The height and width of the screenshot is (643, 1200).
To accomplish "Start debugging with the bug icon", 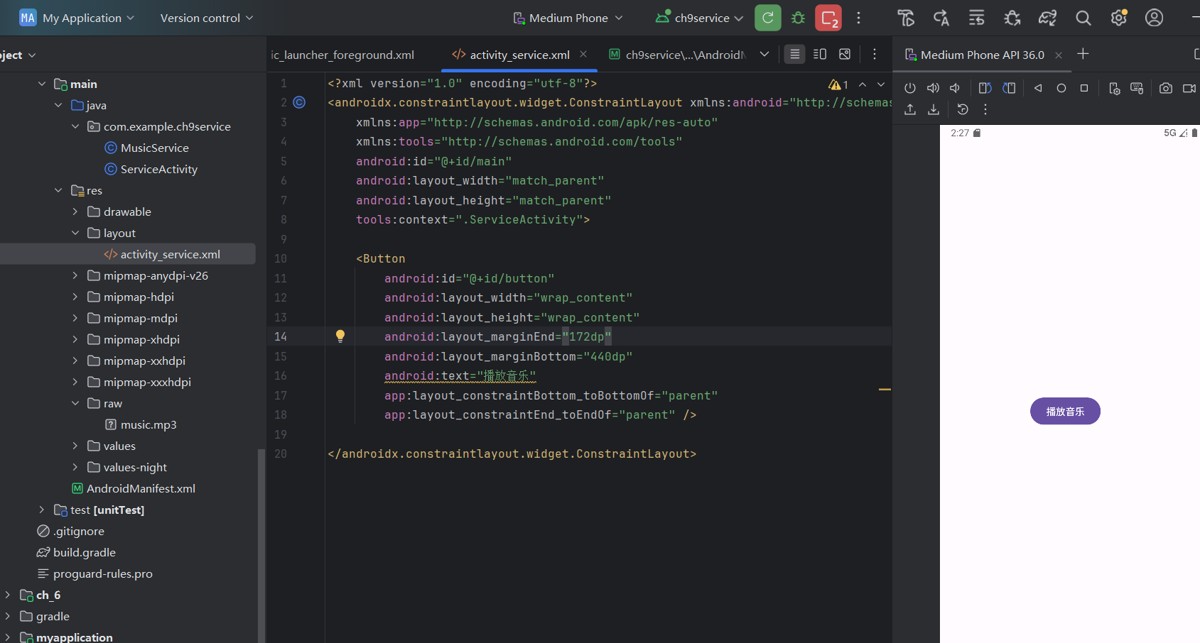I will (x=798, y=18).
